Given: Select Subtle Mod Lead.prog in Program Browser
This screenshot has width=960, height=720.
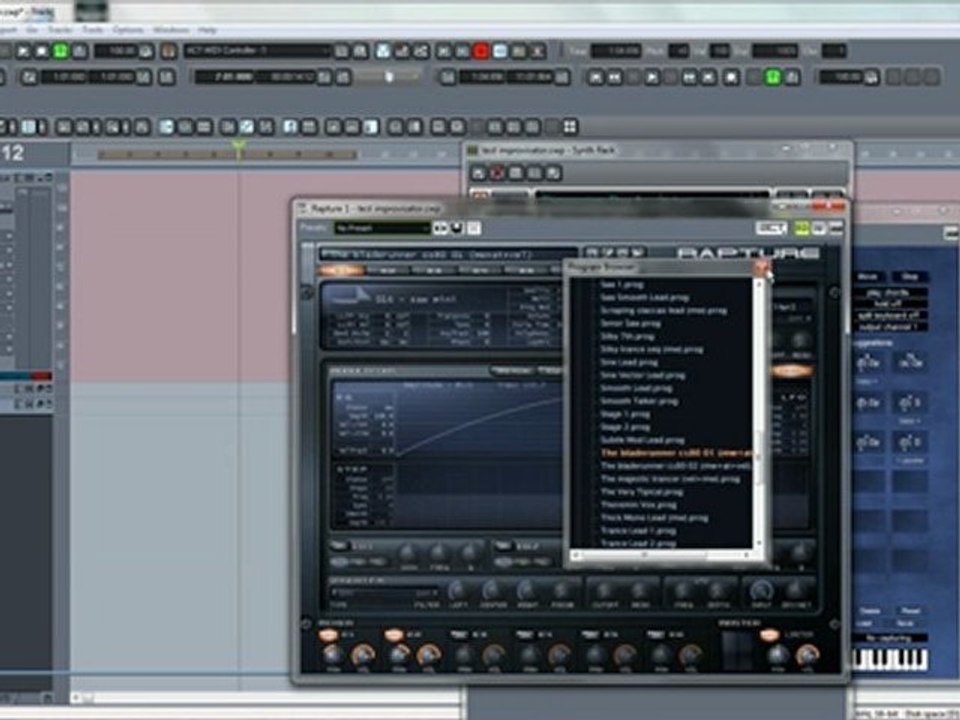Looking at the screenshot, I should [x=642, y=440].
